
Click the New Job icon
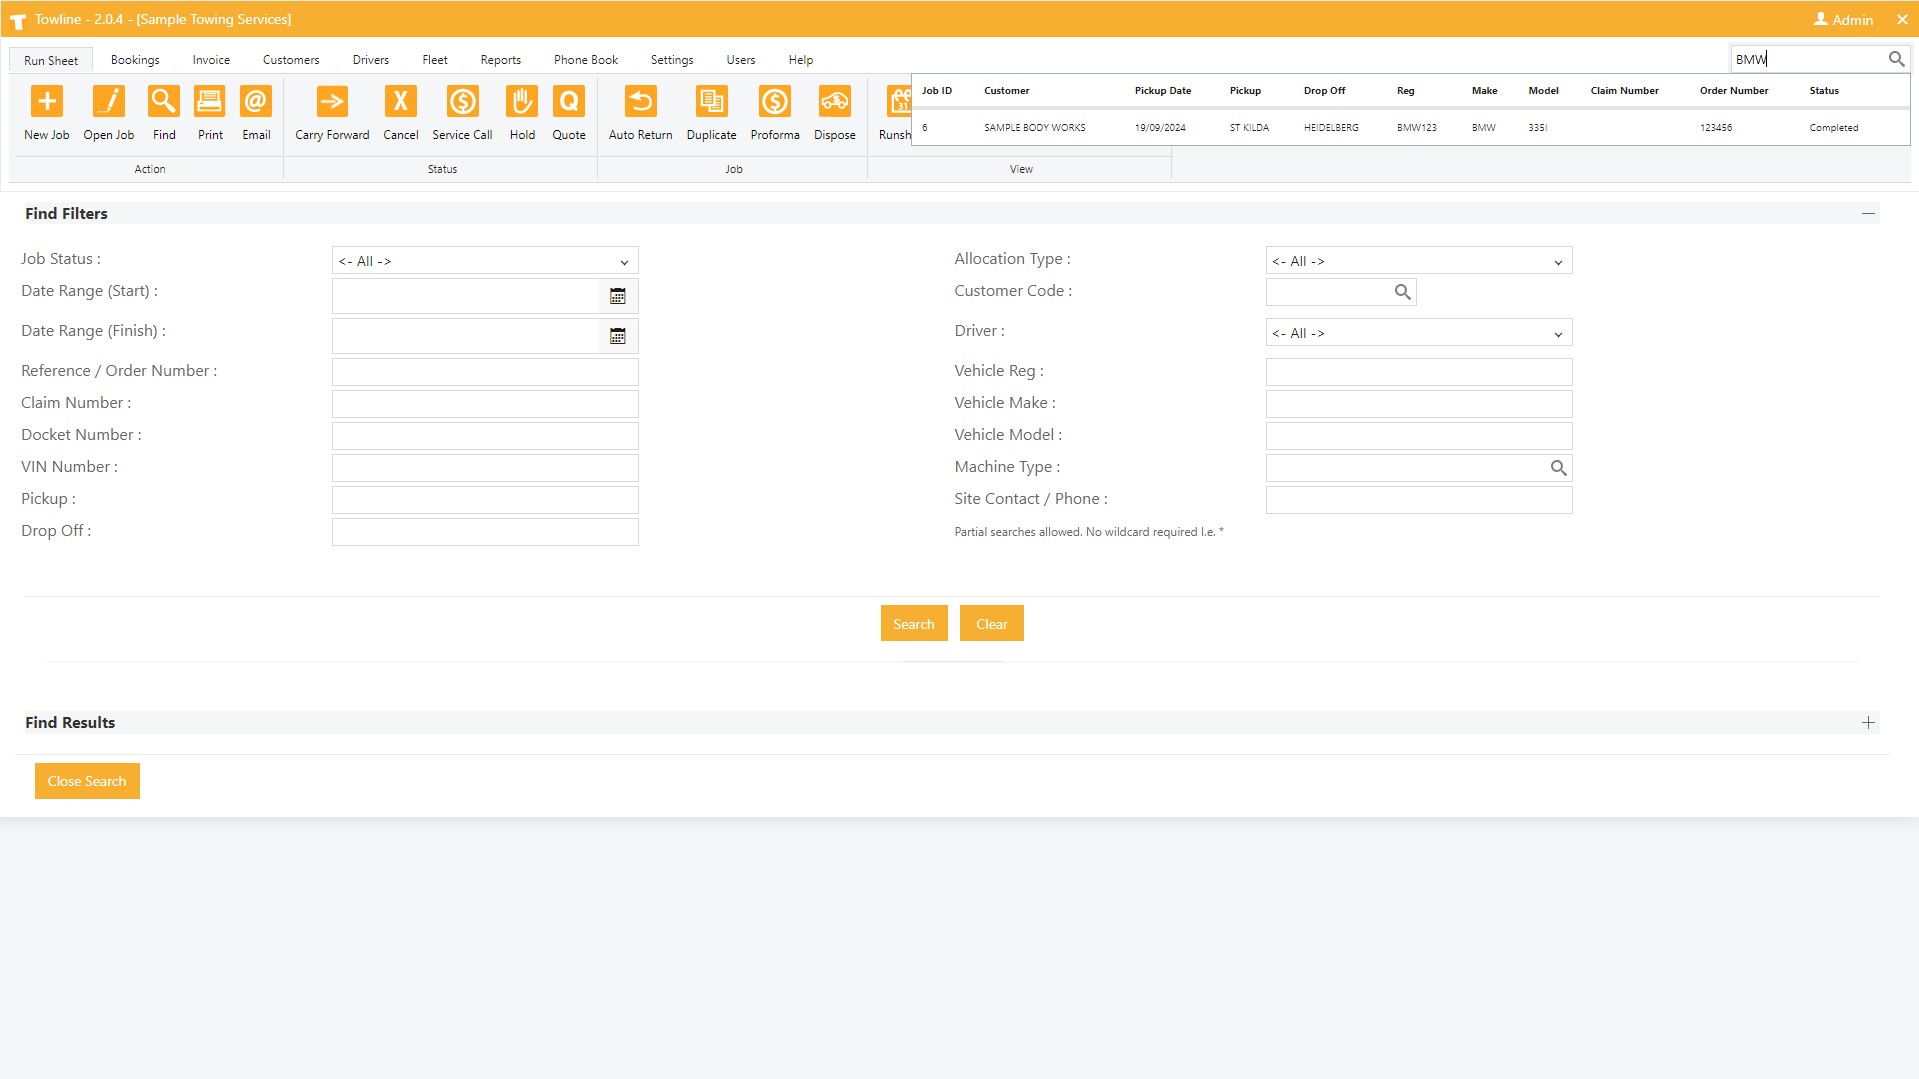pos(47,102)
